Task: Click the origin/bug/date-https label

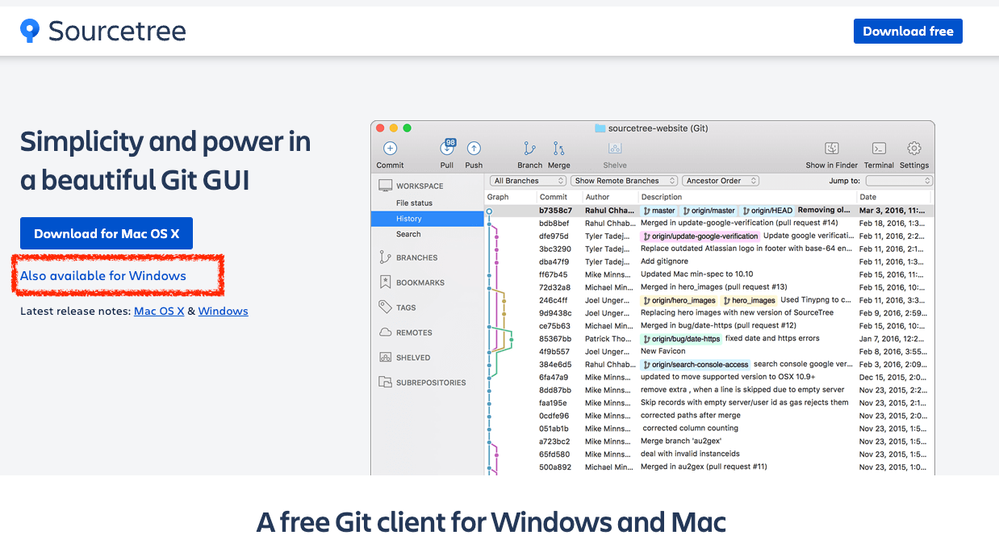Action: click(x=681, y=339)
